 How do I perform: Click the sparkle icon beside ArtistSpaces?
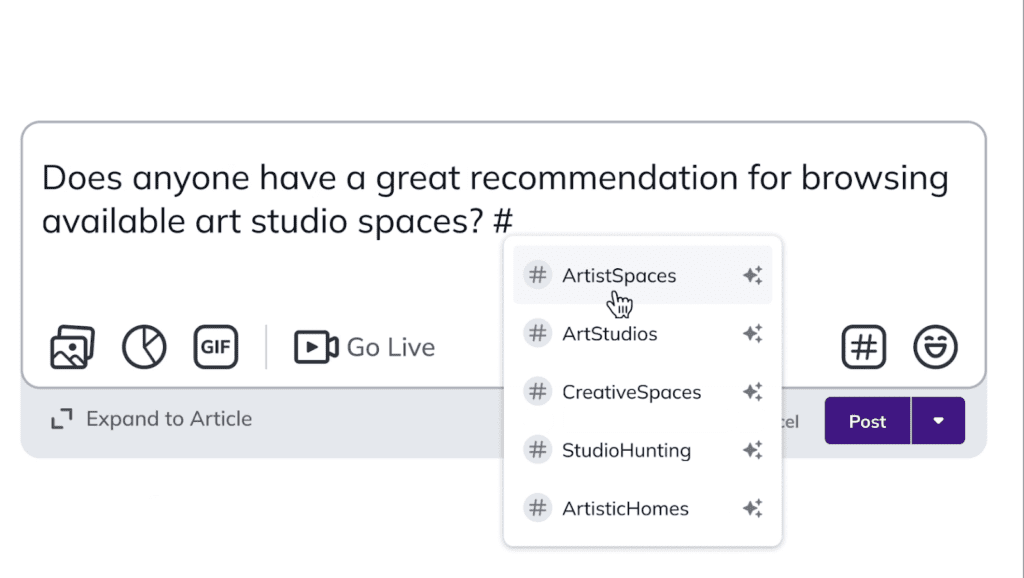pyautogui.click(x=752, y=275)
